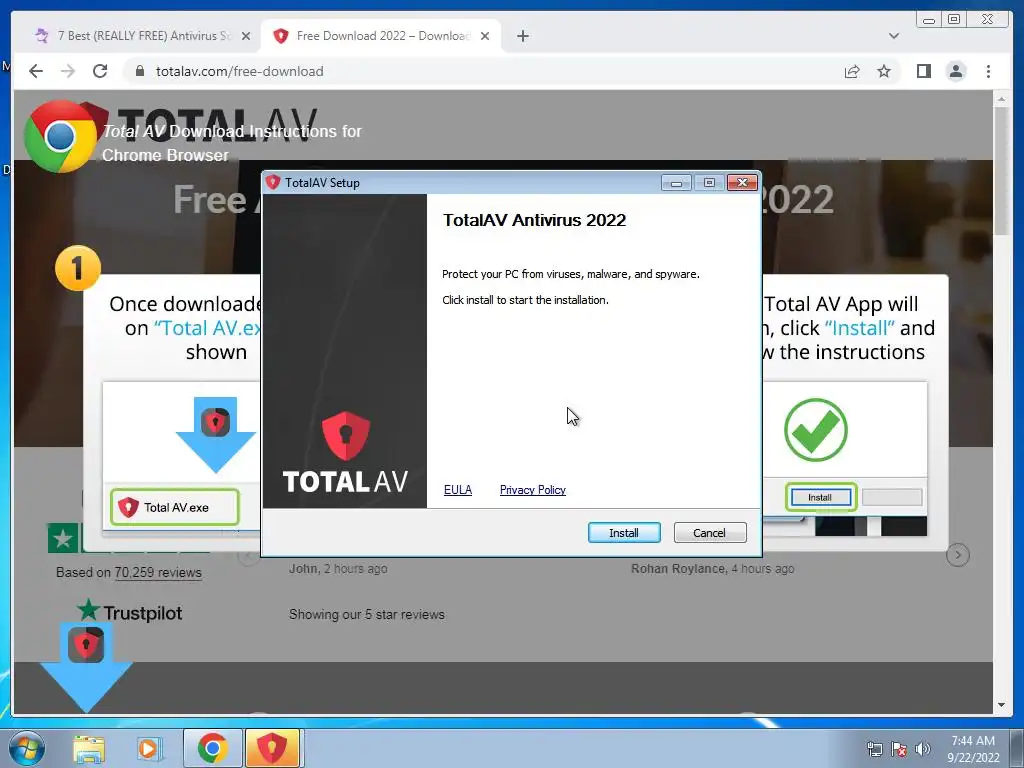Screen dimensions: 1024x768
Task: Select the Free Download 2022 tab
Action: [x=380, y=36]
